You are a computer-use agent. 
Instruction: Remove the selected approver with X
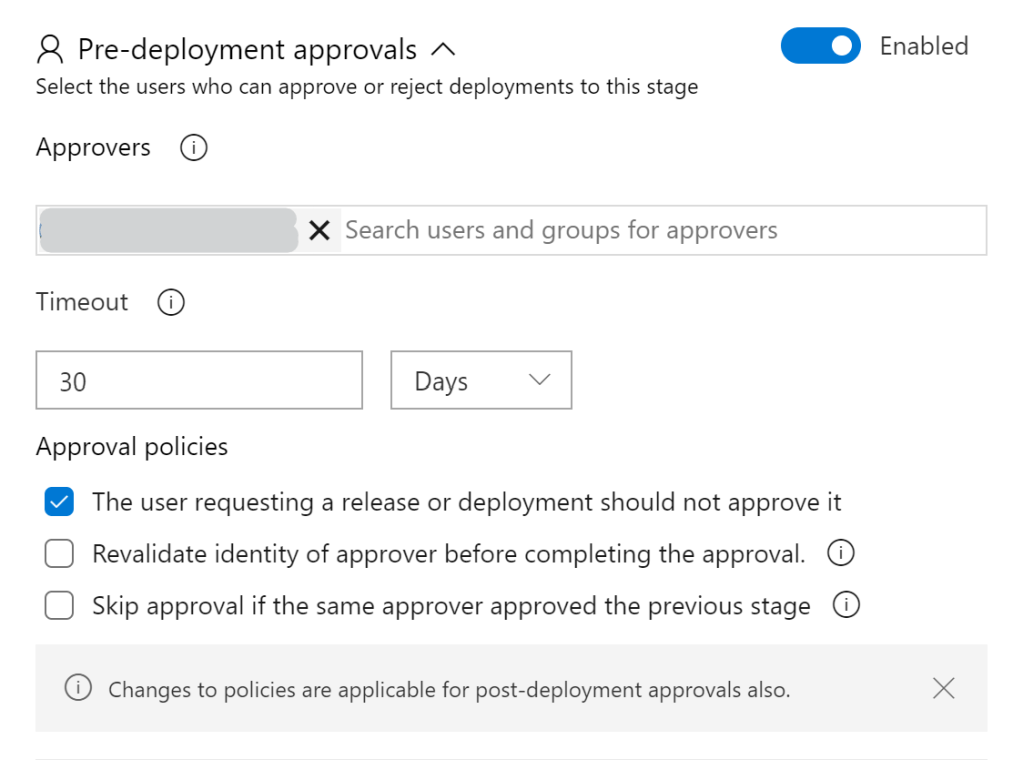click(x=319, y=231)
